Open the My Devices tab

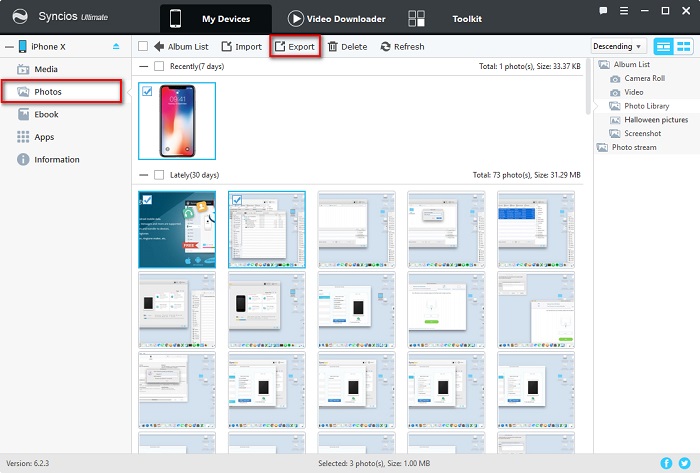pyautogui.click(x=216, y=19)
